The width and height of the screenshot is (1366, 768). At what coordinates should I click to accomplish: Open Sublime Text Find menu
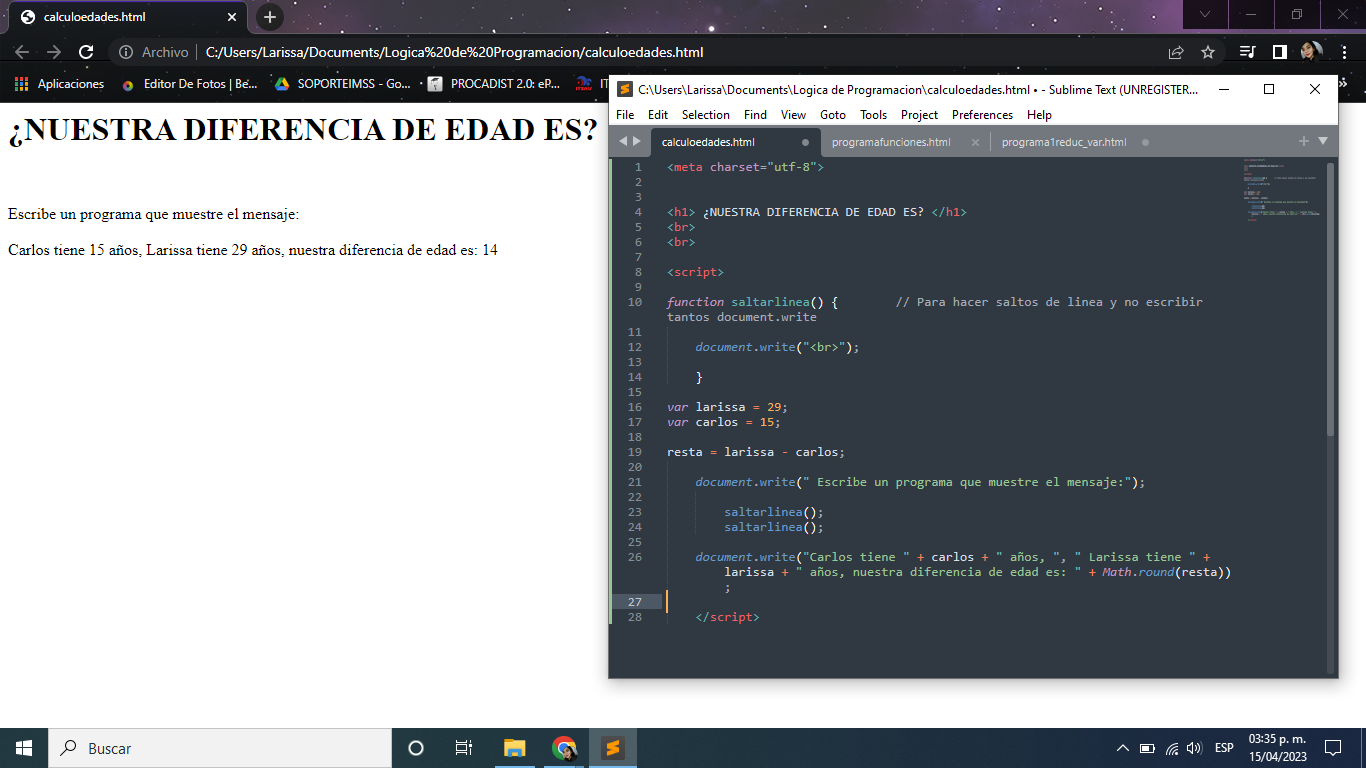(x=755, y=115)
